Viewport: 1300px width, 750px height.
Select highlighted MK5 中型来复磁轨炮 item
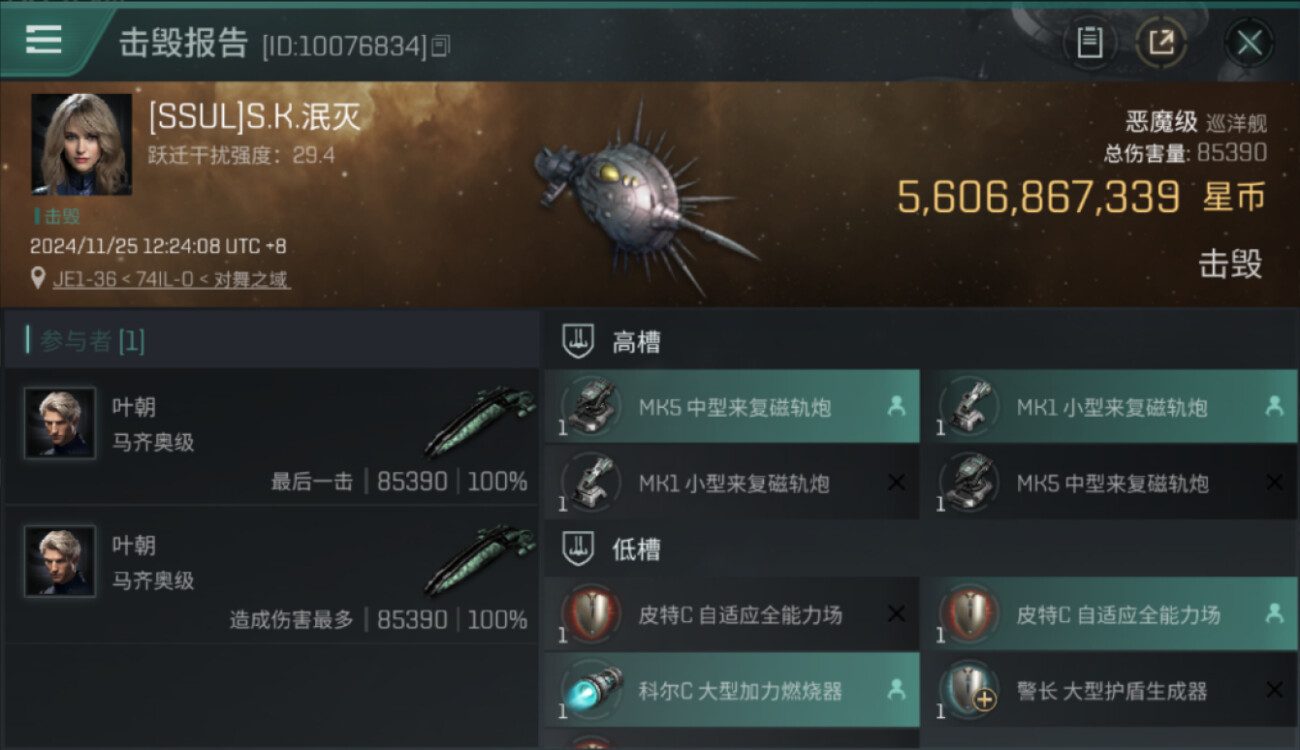pyautogui.click(x=732, y=407)
